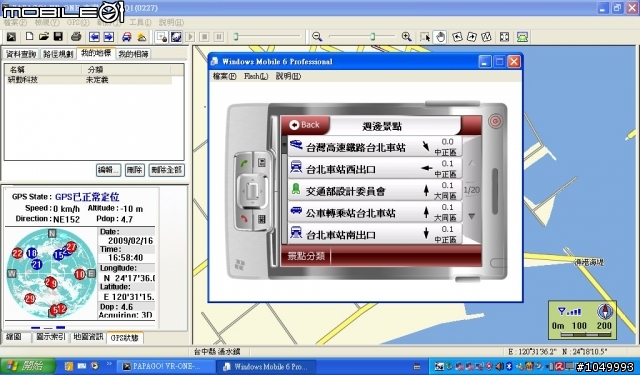Save with the floppy disk icon
Screen dimensions: 640x375
58,37
